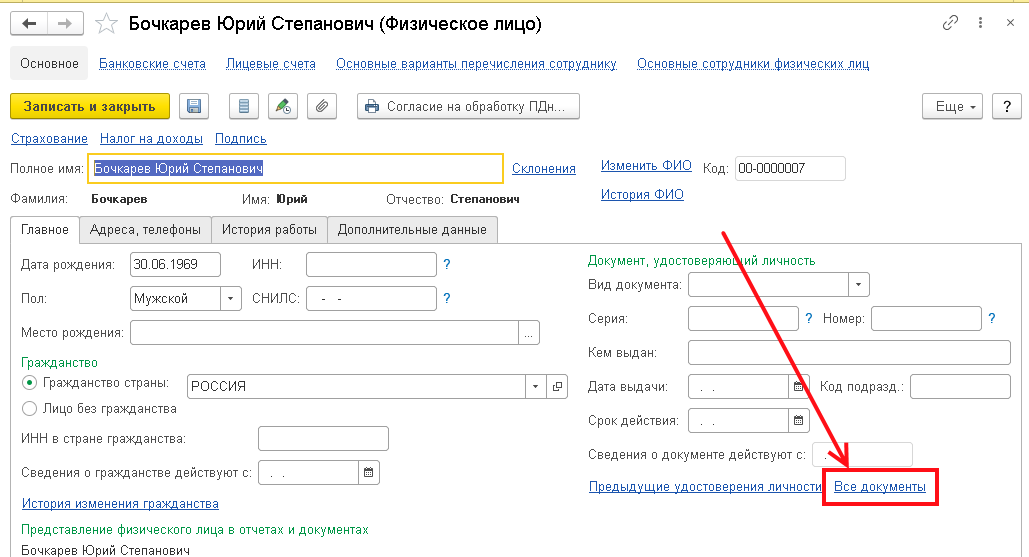Screen dimensions: 1029x557
Task: Open the Вид документа dropdown
Action: click(858, 285)
